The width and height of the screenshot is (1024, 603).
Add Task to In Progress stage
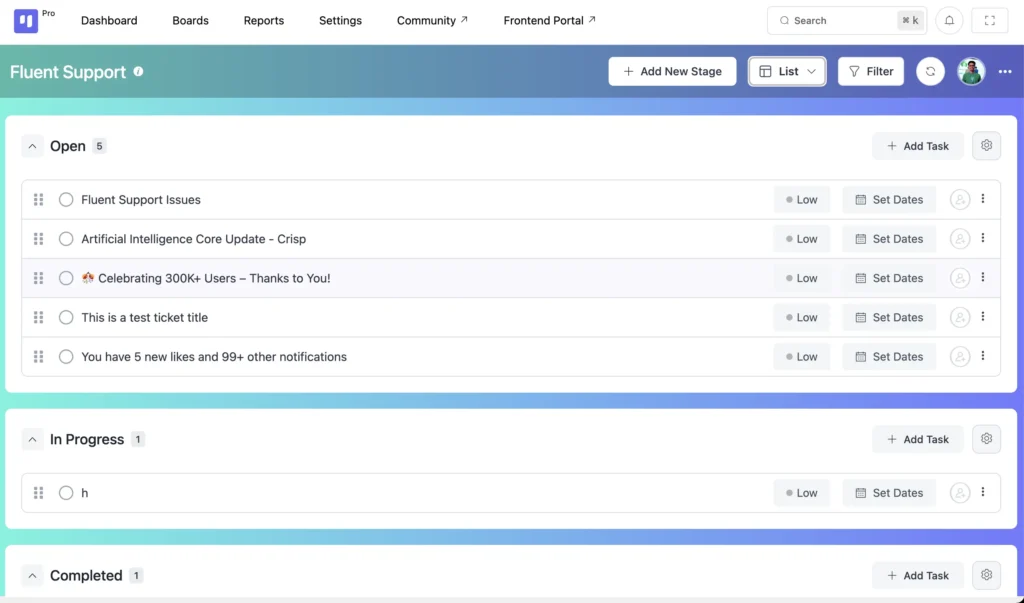tap(918, 439)
